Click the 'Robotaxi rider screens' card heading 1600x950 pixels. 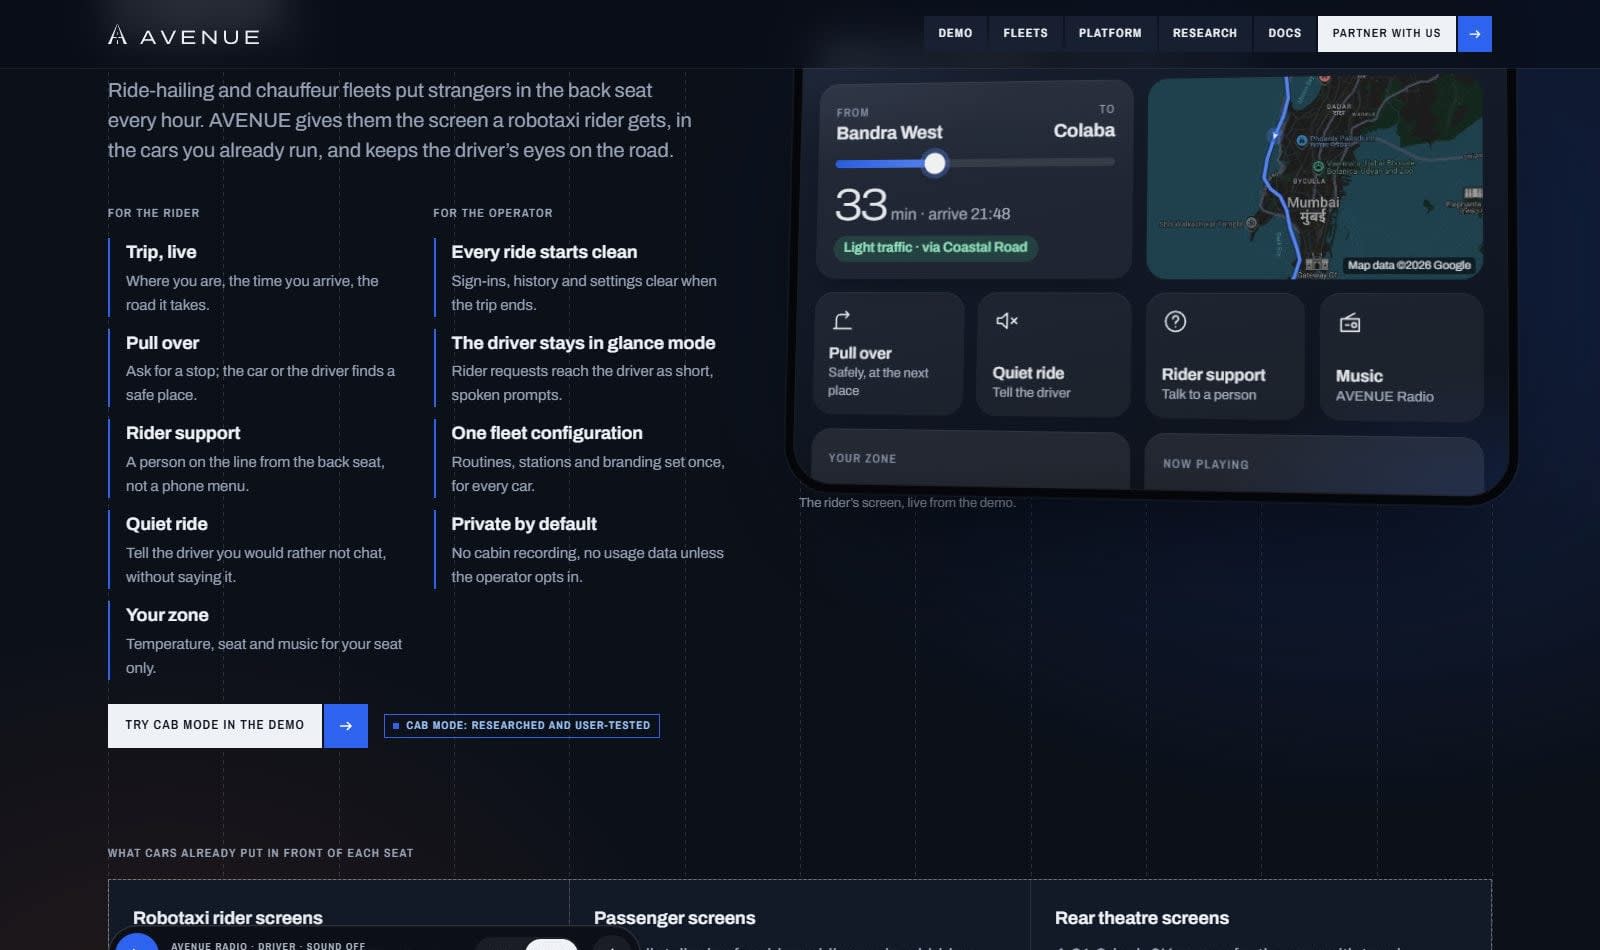[228, 918]
